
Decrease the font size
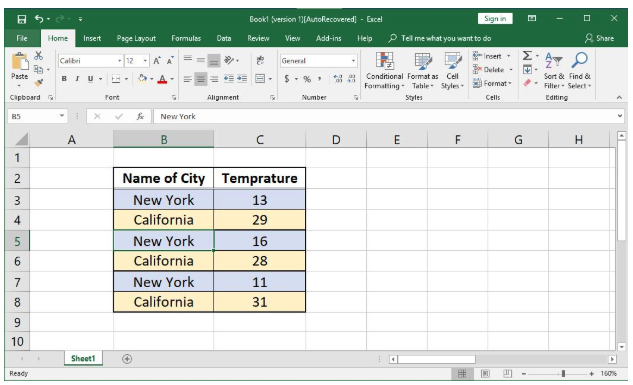pyautogui.click(x=170, y=61)
